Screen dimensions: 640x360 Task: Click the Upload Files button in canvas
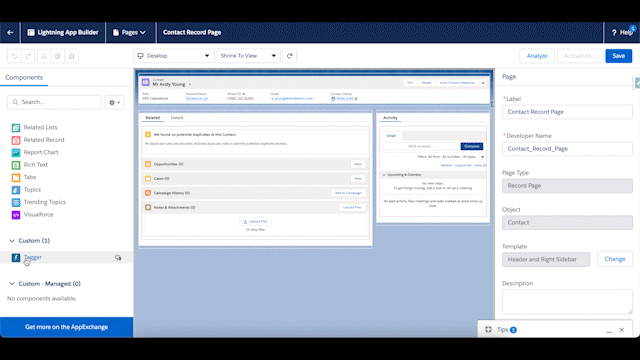(256, 222)
